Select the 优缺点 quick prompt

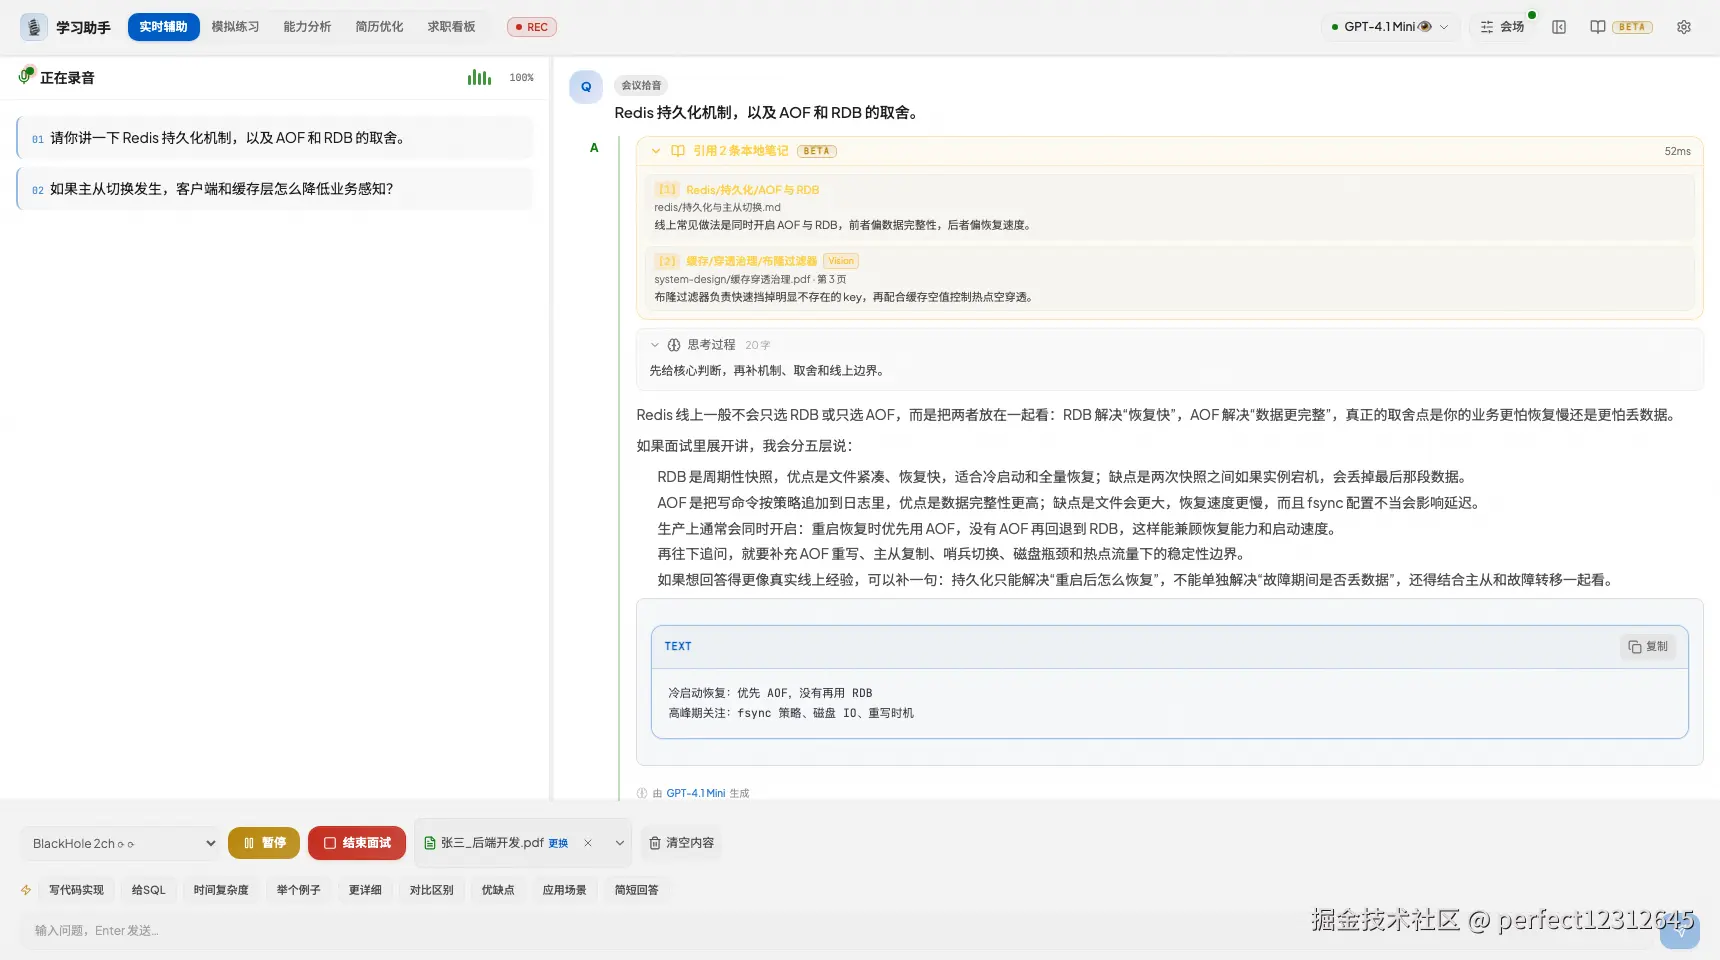coord(498,890)
